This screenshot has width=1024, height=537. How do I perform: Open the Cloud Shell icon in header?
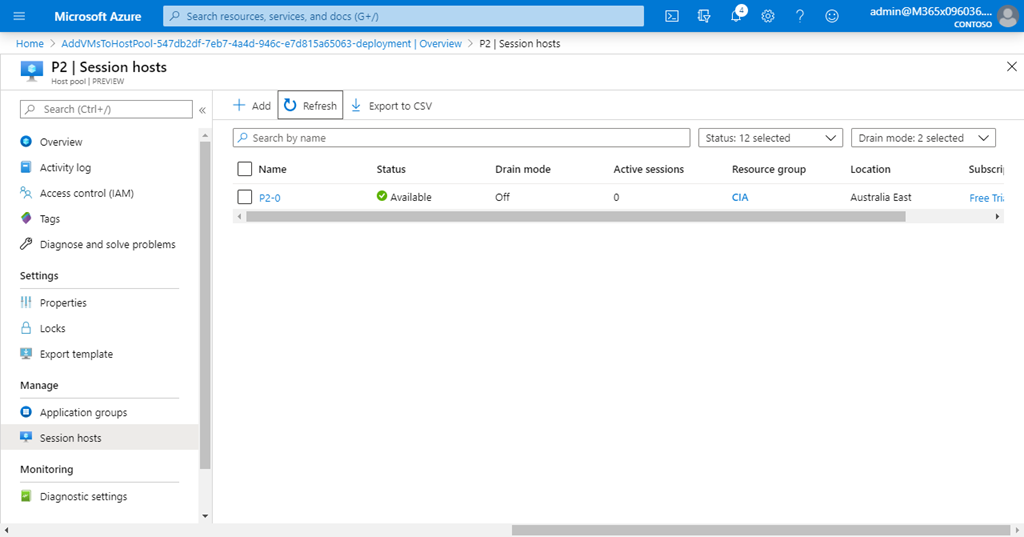point(672,16)
